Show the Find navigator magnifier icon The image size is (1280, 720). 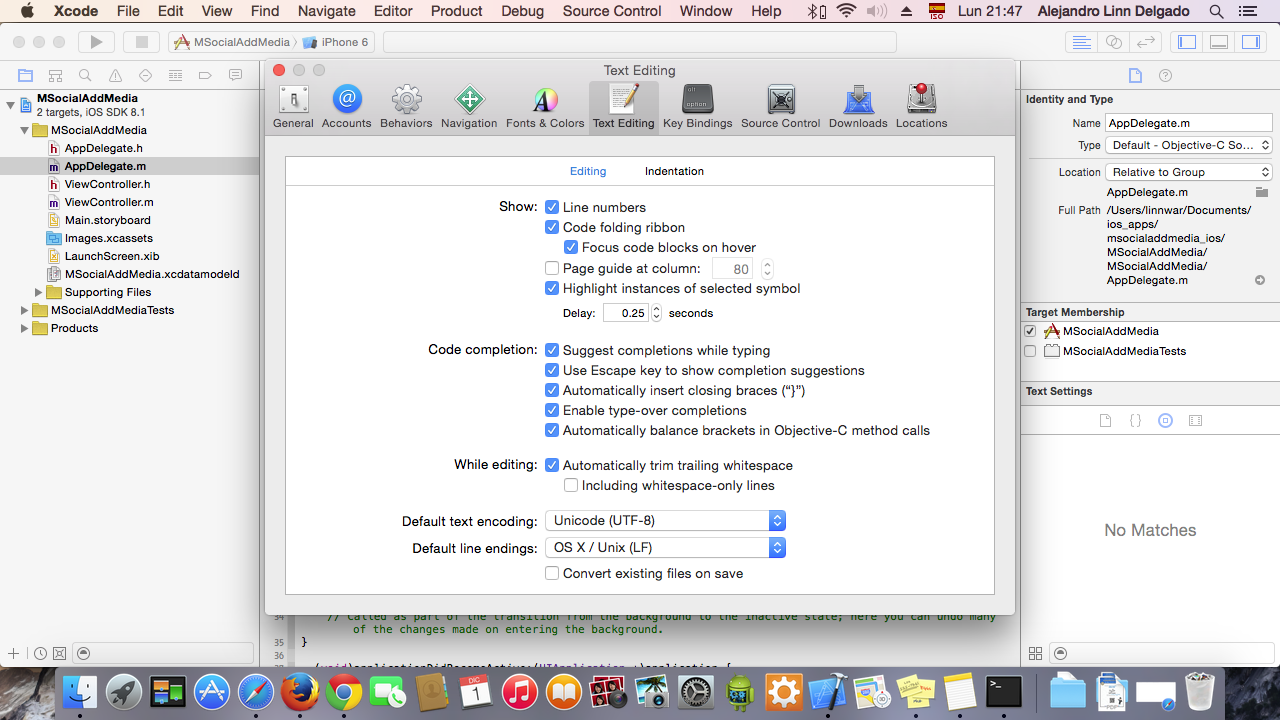85,76
